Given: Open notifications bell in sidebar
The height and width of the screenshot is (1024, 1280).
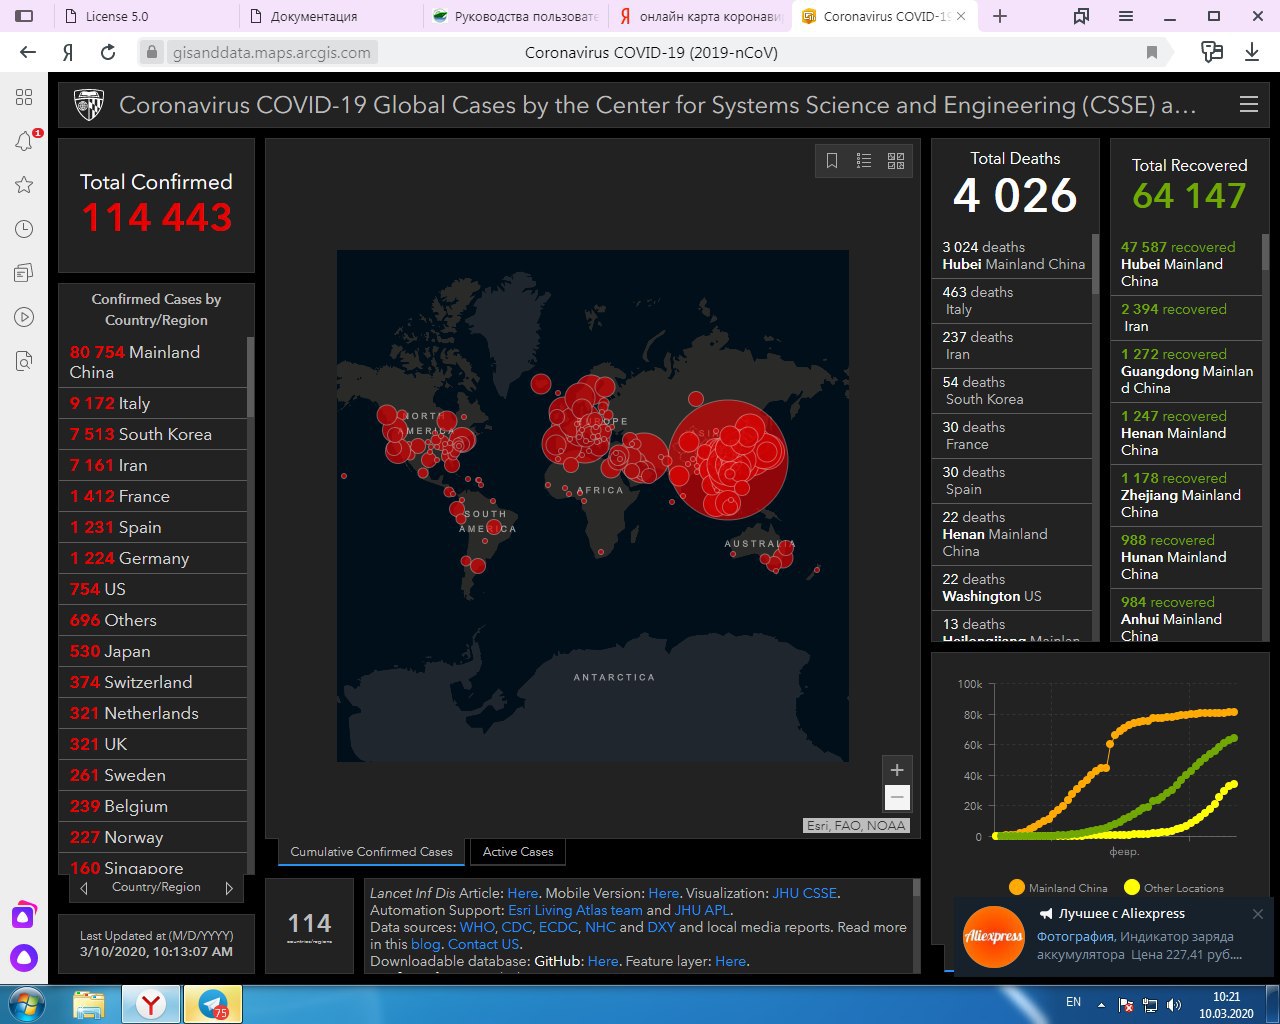Looking at the screenshot, I should tap(24, 141).
